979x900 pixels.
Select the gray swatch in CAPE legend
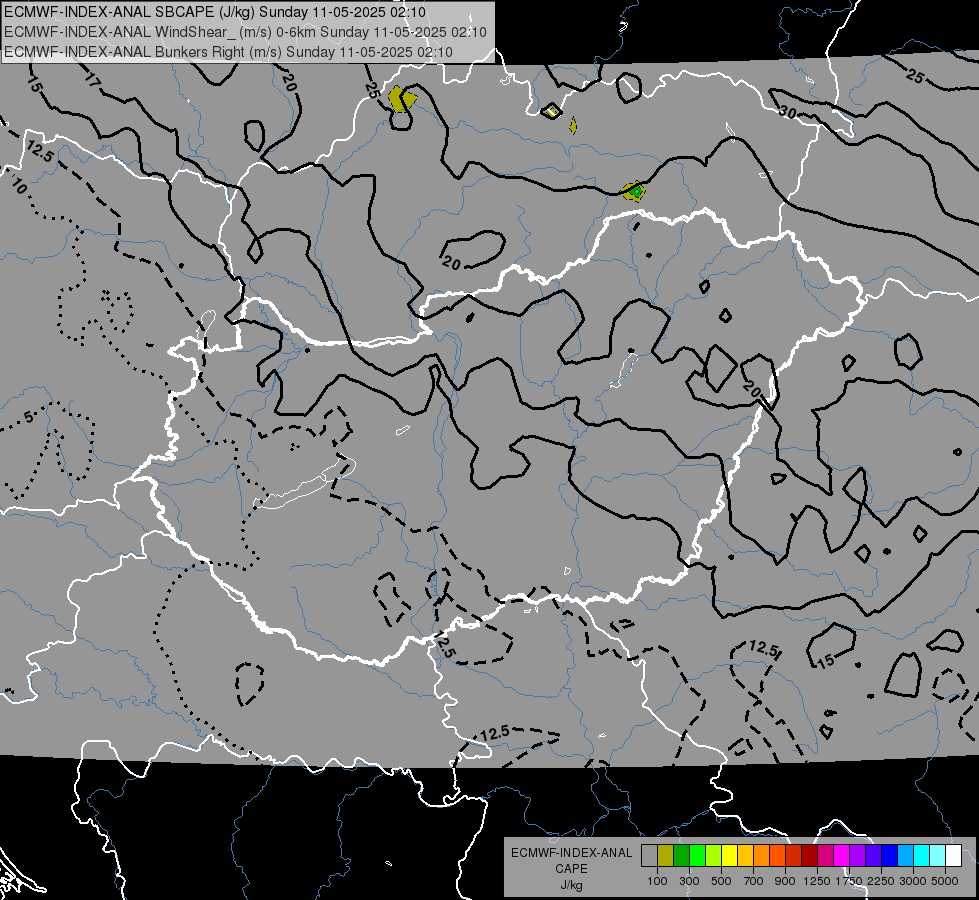pos(649,855)
